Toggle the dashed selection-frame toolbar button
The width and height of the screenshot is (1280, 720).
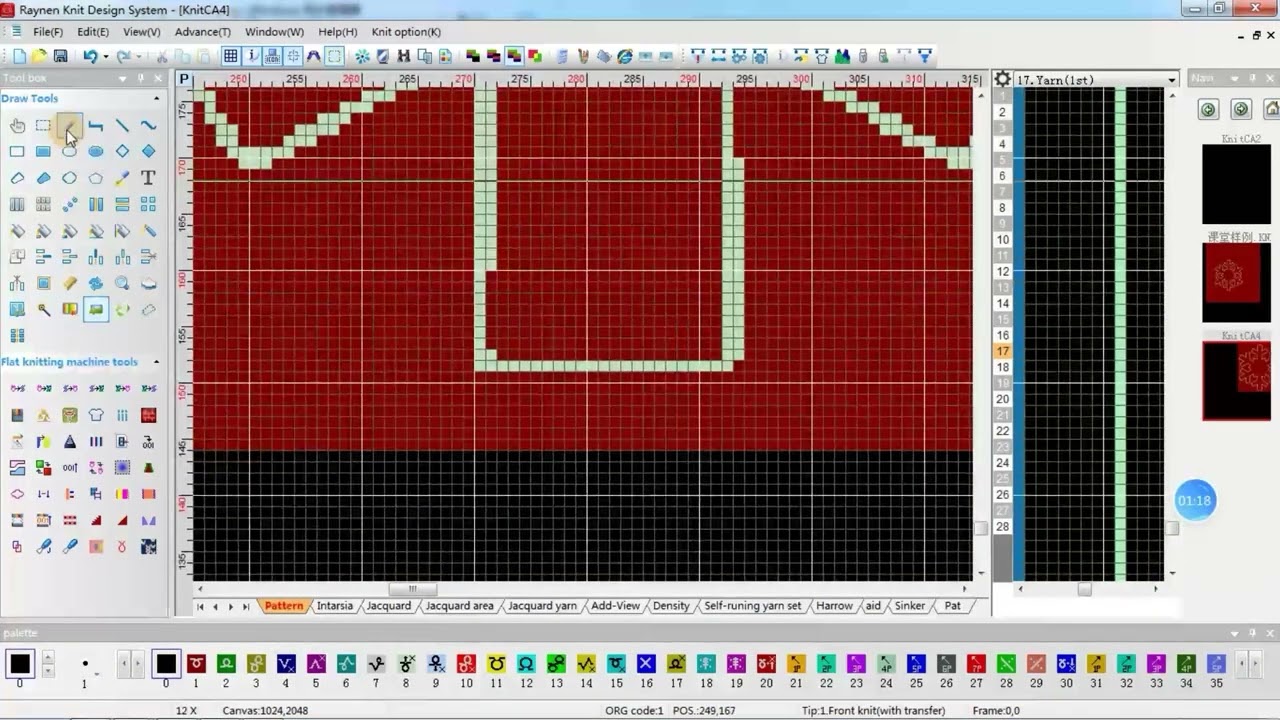[x=335, y=56]
